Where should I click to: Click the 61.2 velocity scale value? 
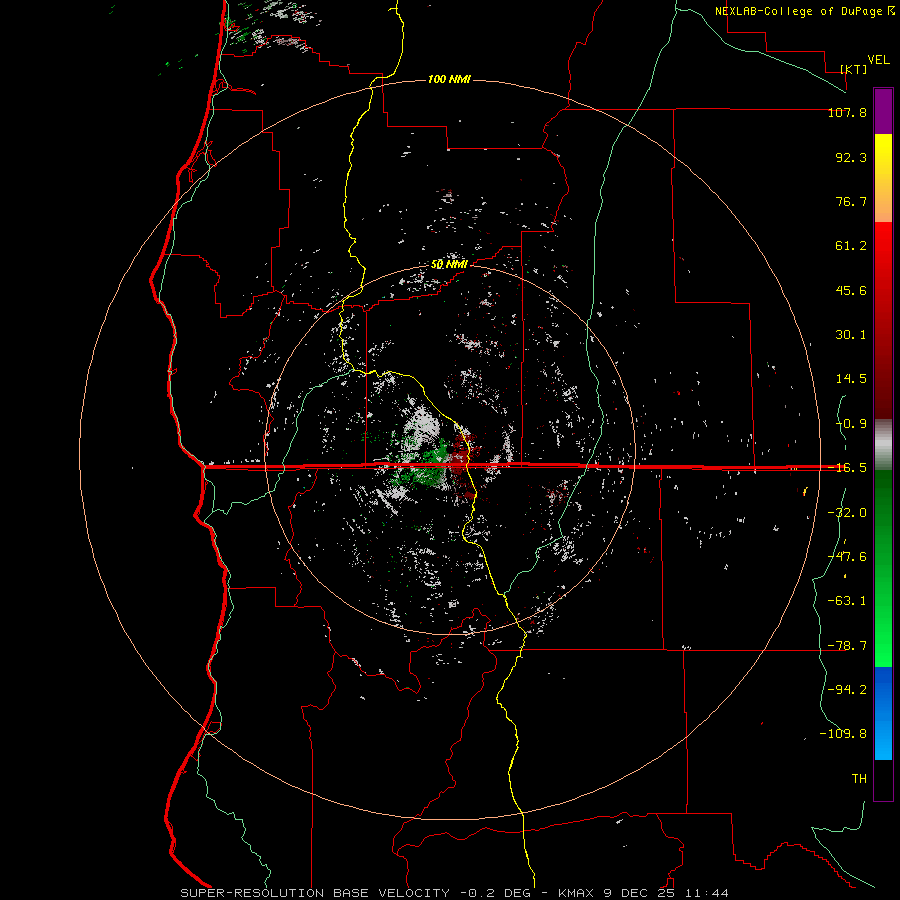click(851, 246)
